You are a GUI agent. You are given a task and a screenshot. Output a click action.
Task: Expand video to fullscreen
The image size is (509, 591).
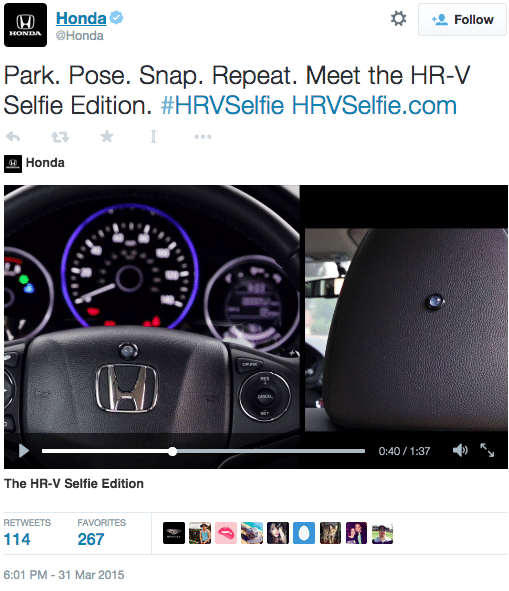(487, 450)
